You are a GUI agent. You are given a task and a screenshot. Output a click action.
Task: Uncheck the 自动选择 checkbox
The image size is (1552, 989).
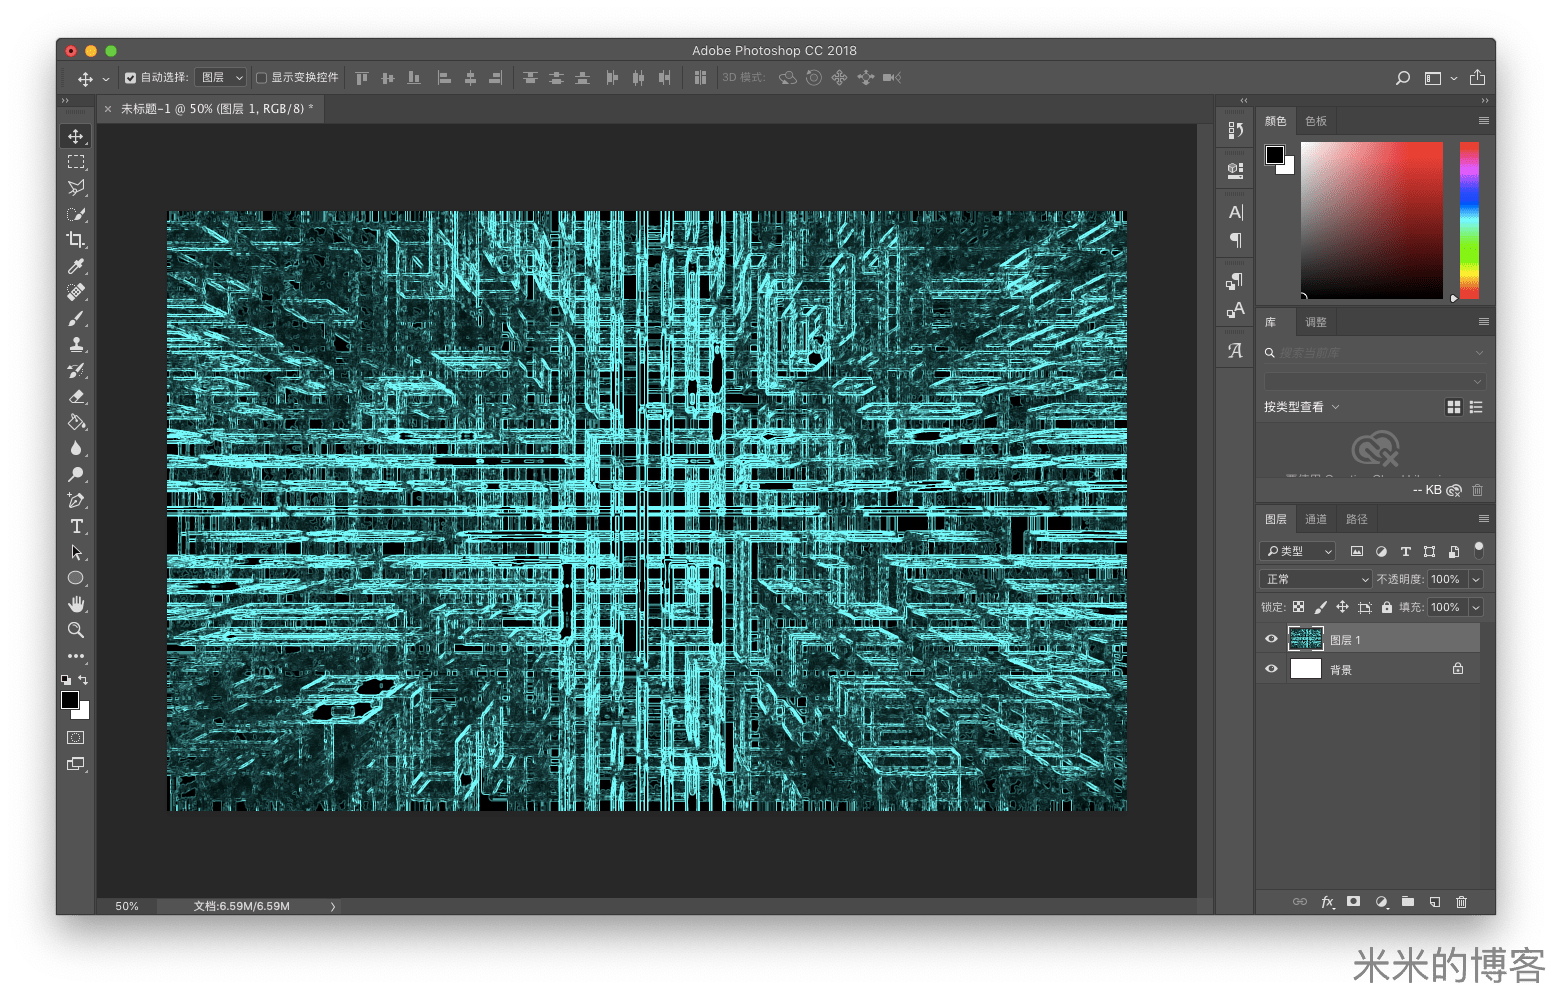[x=131, y=78]
